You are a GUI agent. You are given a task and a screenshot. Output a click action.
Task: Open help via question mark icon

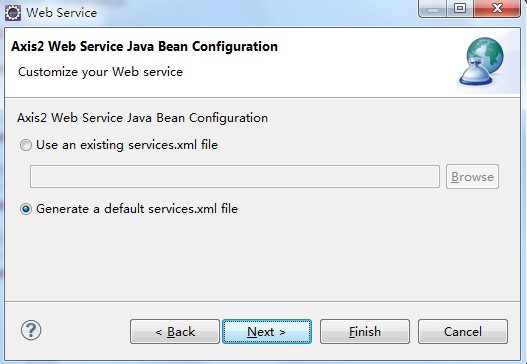(31, 330)
